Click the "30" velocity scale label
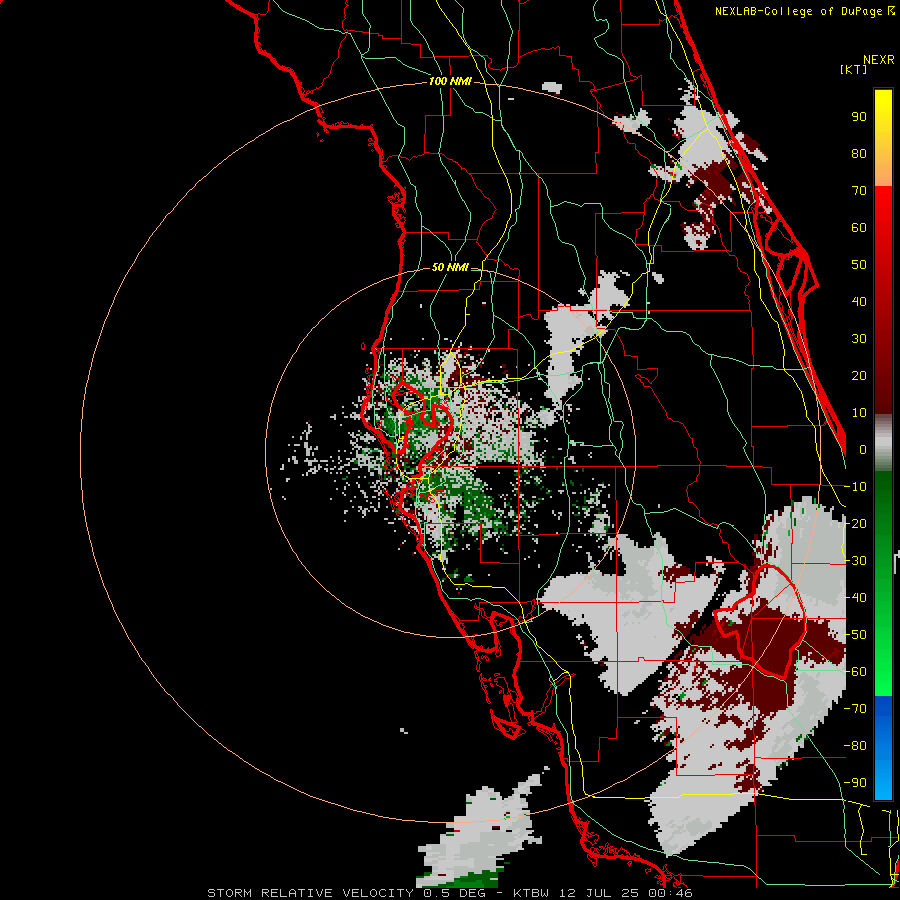 pos(859,339)
